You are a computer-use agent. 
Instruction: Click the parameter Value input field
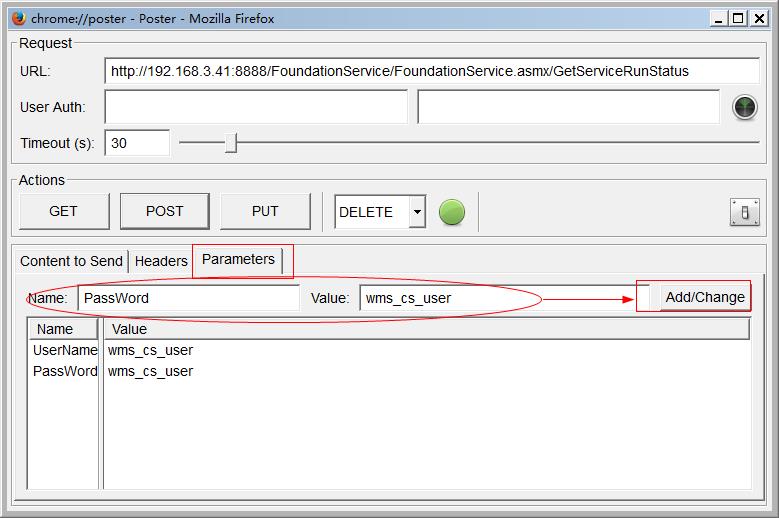coord(504,298)
